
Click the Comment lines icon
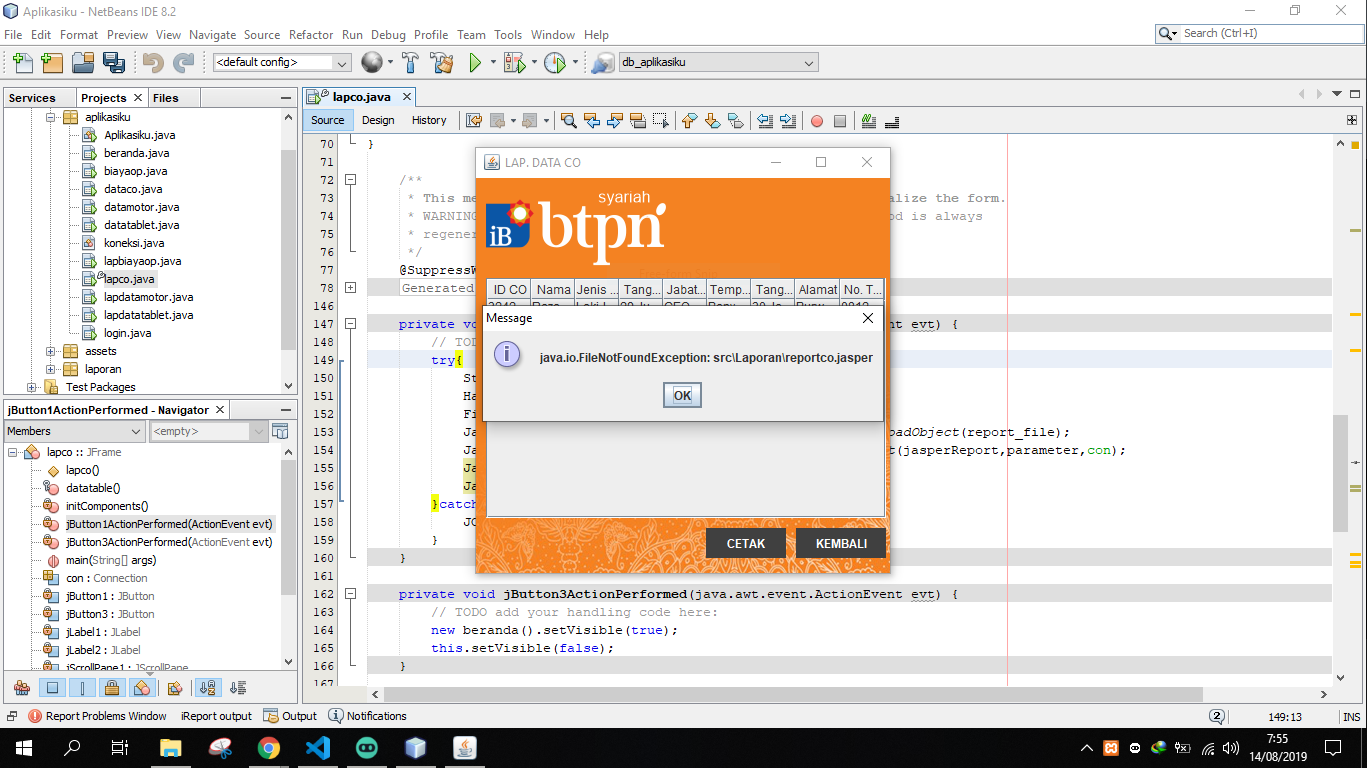coord(868,120)
